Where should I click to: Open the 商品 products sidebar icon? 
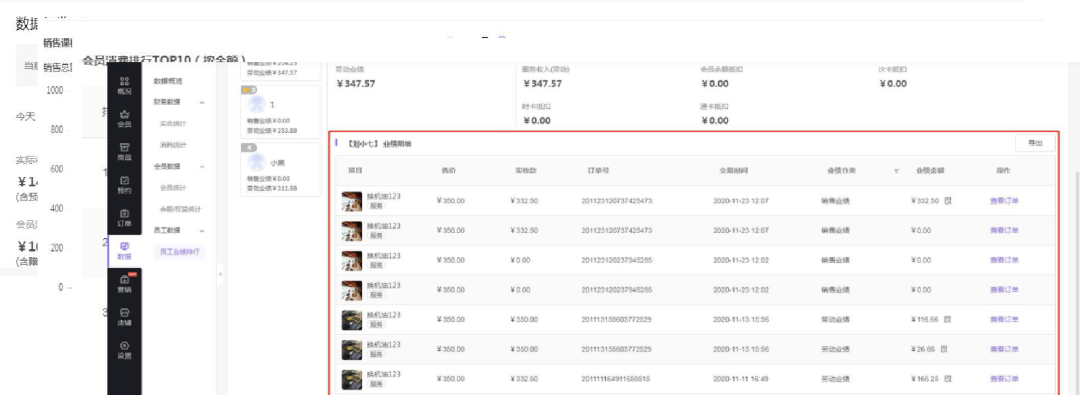[x=125, y=152]
